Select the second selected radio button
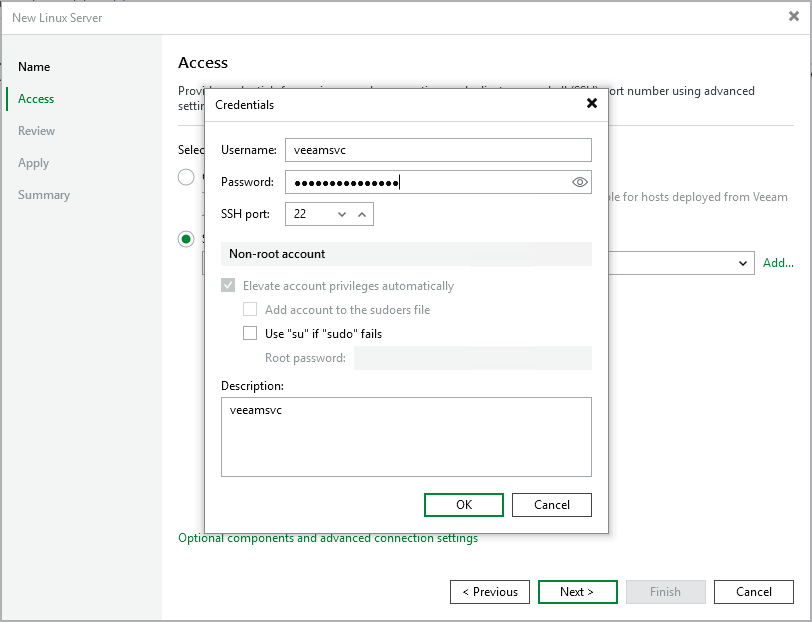Viewport: 812px width, 622px height. tap(186, 239)
